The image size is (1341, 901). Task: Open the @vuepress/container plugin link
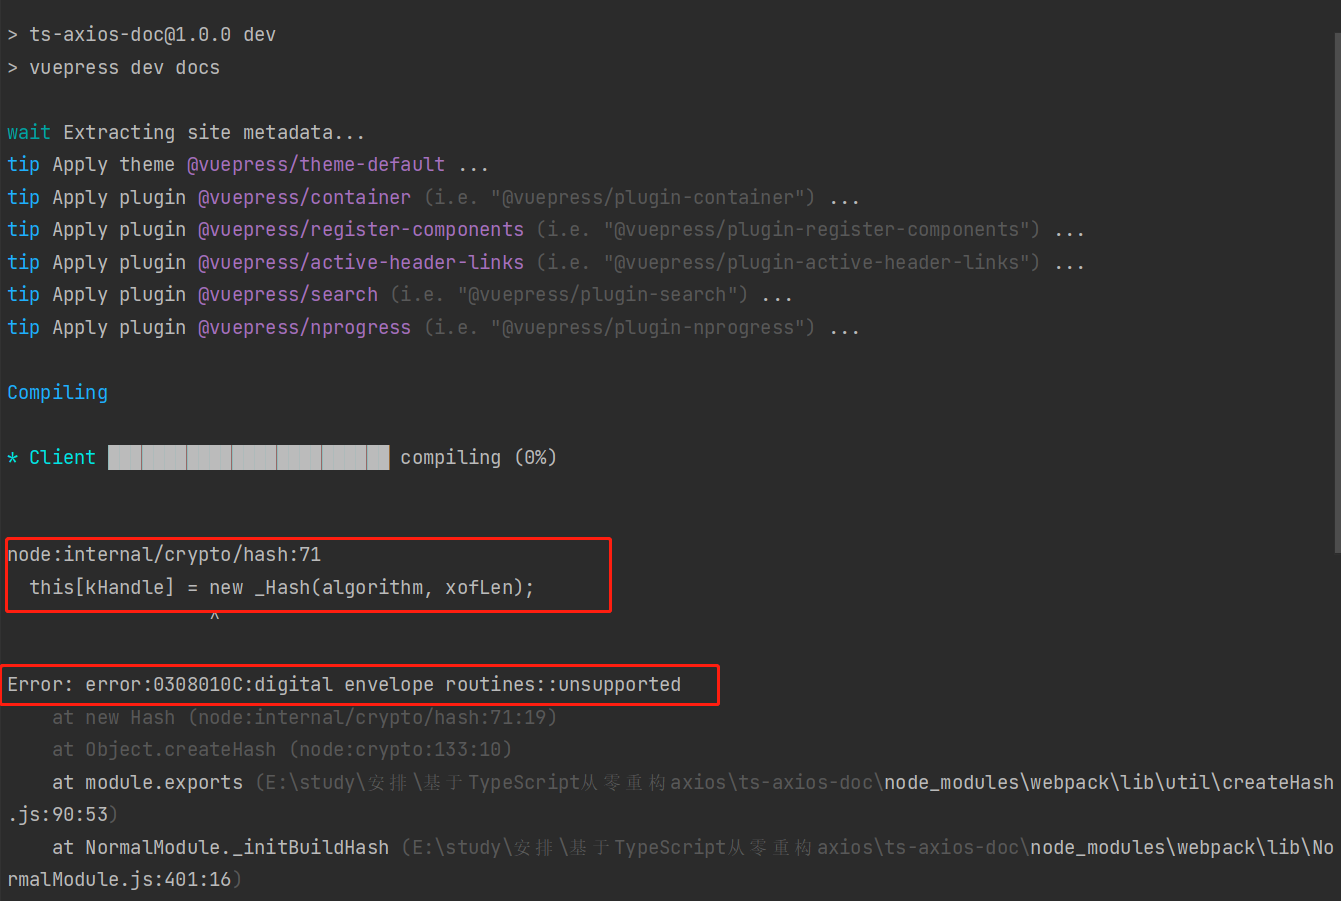[304, 198]
